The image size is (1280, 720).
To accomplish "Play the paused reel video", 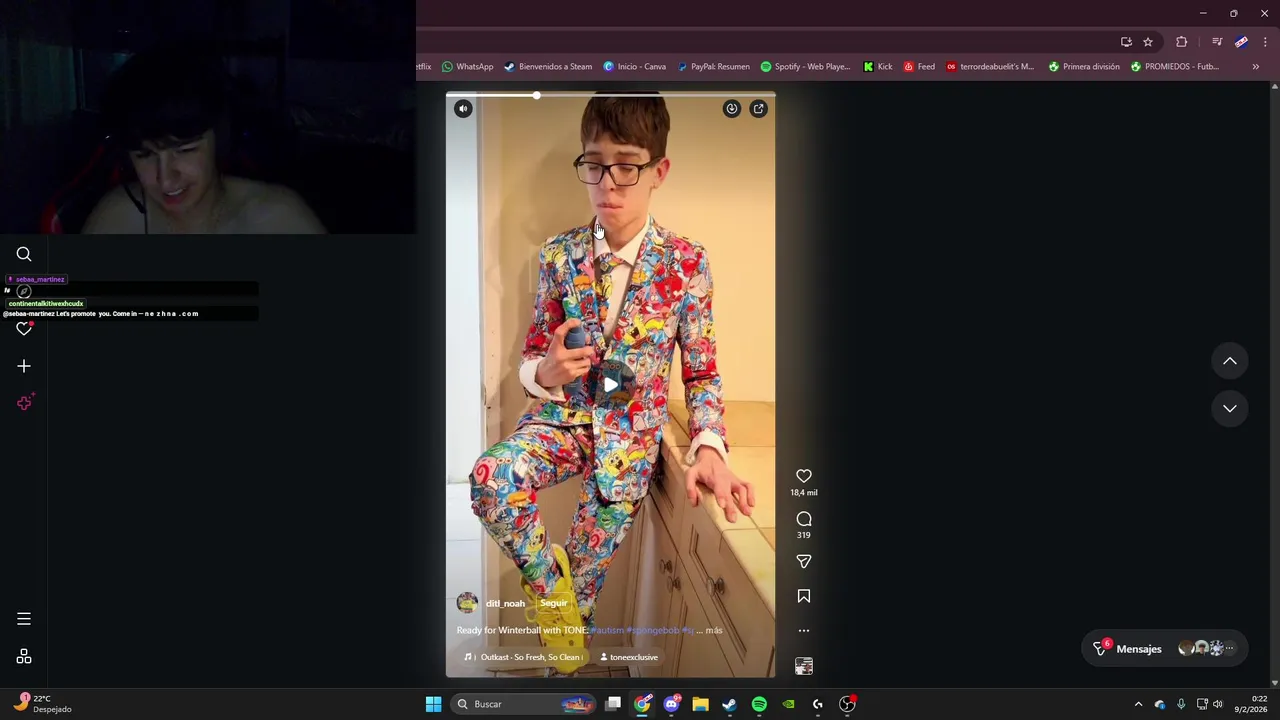I will (610, 384).
